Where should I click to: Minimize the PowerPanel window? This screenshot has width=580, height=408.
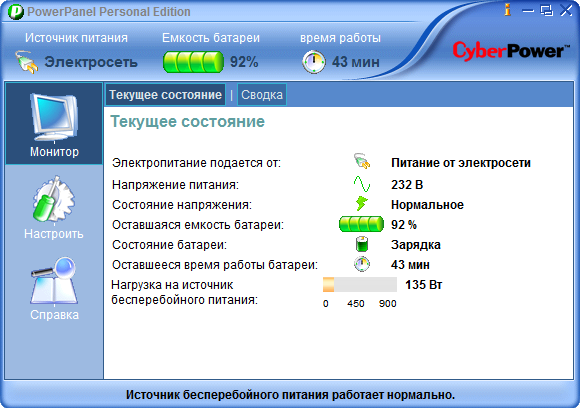click(x=528, y=11)
